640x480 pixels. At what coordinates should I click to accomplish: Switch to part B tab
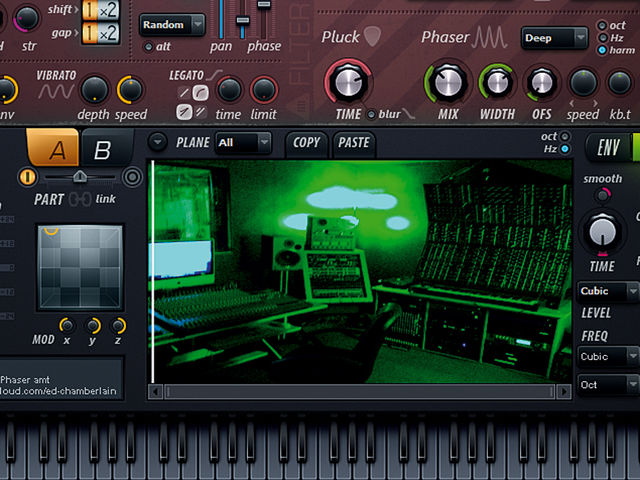click(x=107, y=149)
